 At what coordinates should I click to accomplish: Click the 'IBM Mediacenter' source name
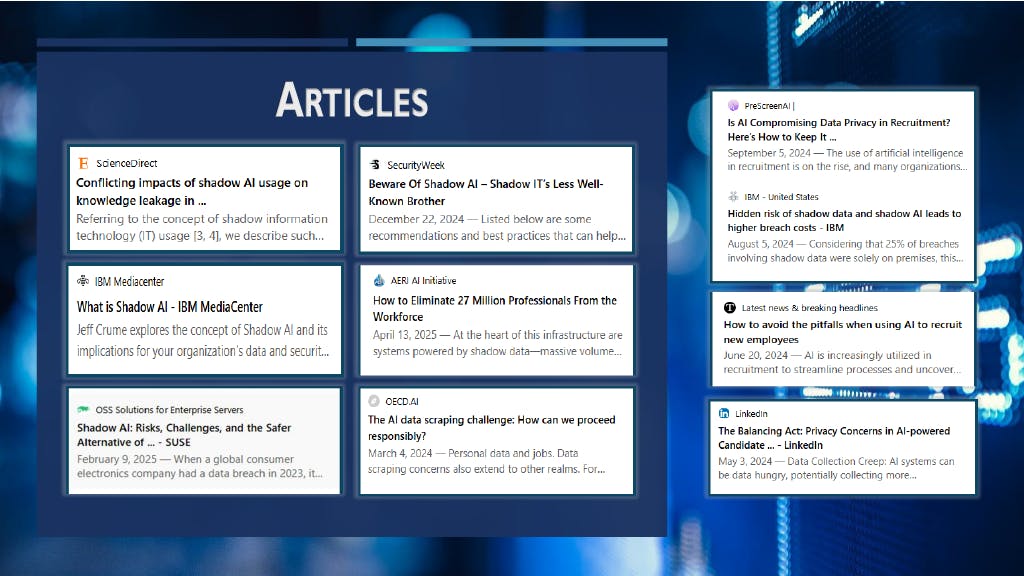point(129,281)
